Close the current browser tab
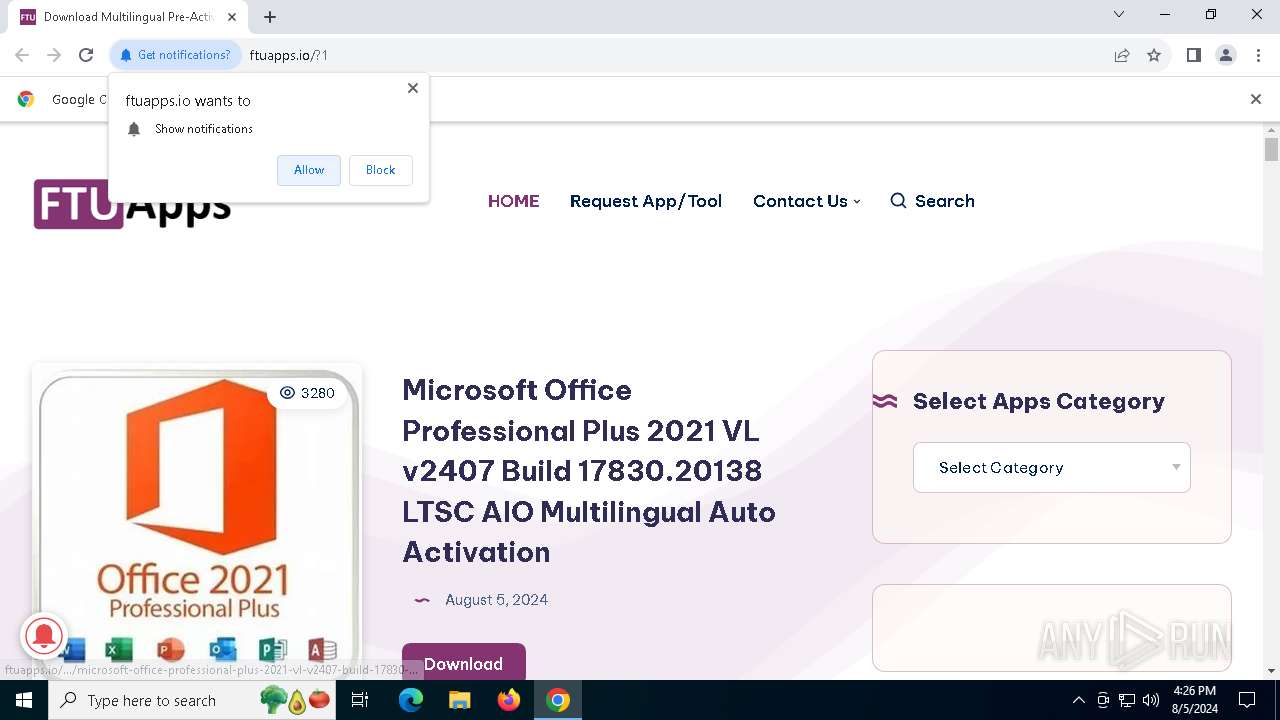The image size is (1280, 720). [232, 17]
